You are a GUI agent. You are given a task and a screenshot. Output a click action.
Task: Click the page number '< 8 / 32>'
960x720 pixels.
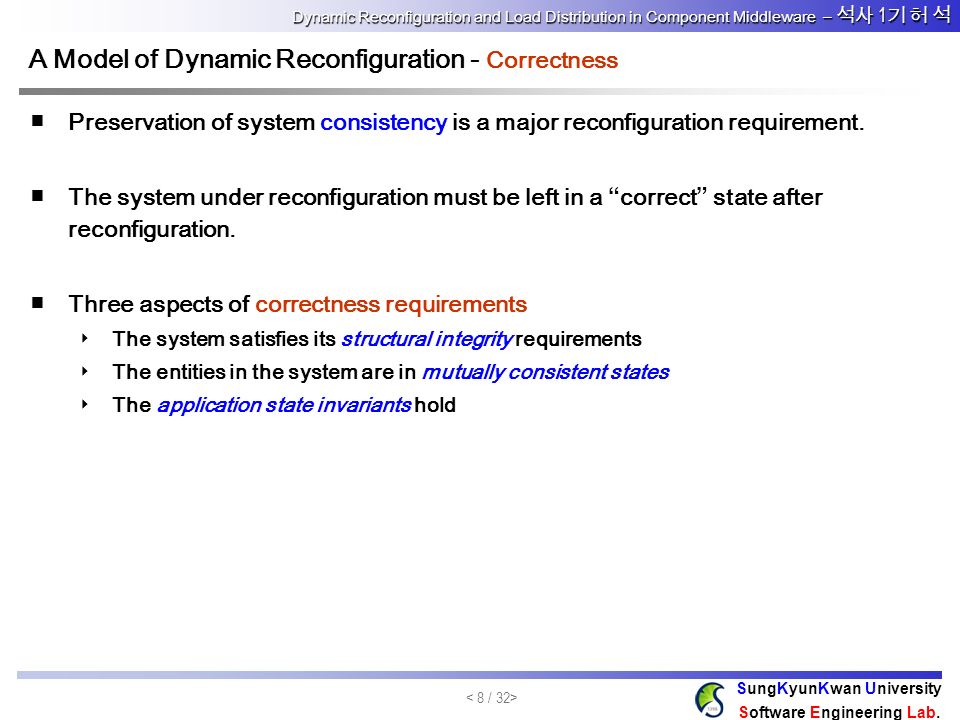coord(492,698)
